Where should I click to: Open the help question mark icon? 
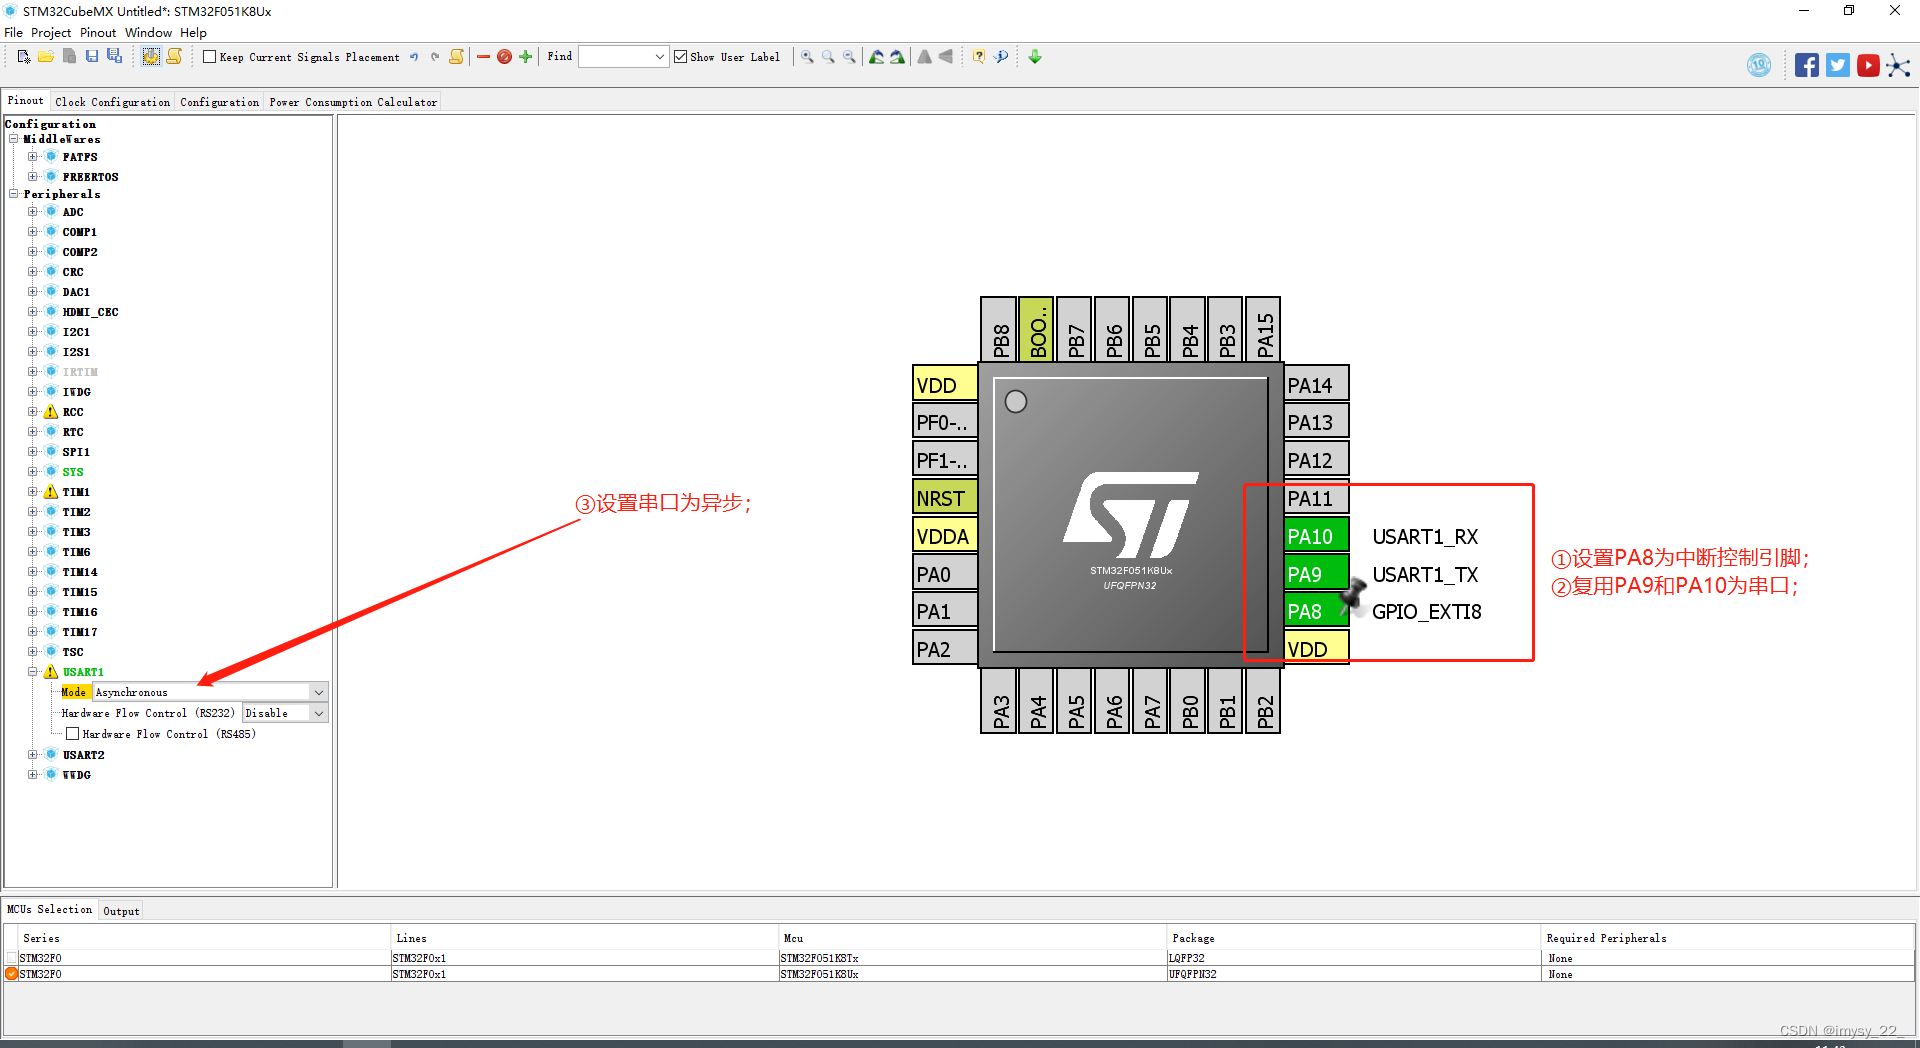tap(977, 57)
